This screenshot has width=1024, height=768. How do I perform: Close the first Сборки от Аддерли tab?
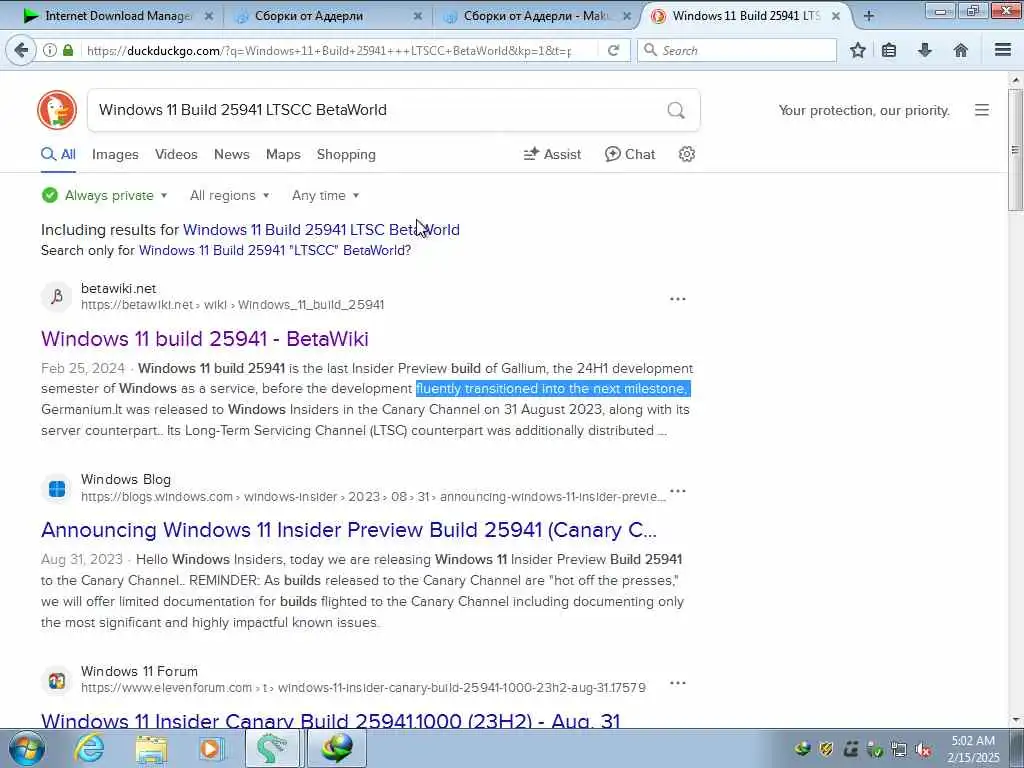pos(418,16)
